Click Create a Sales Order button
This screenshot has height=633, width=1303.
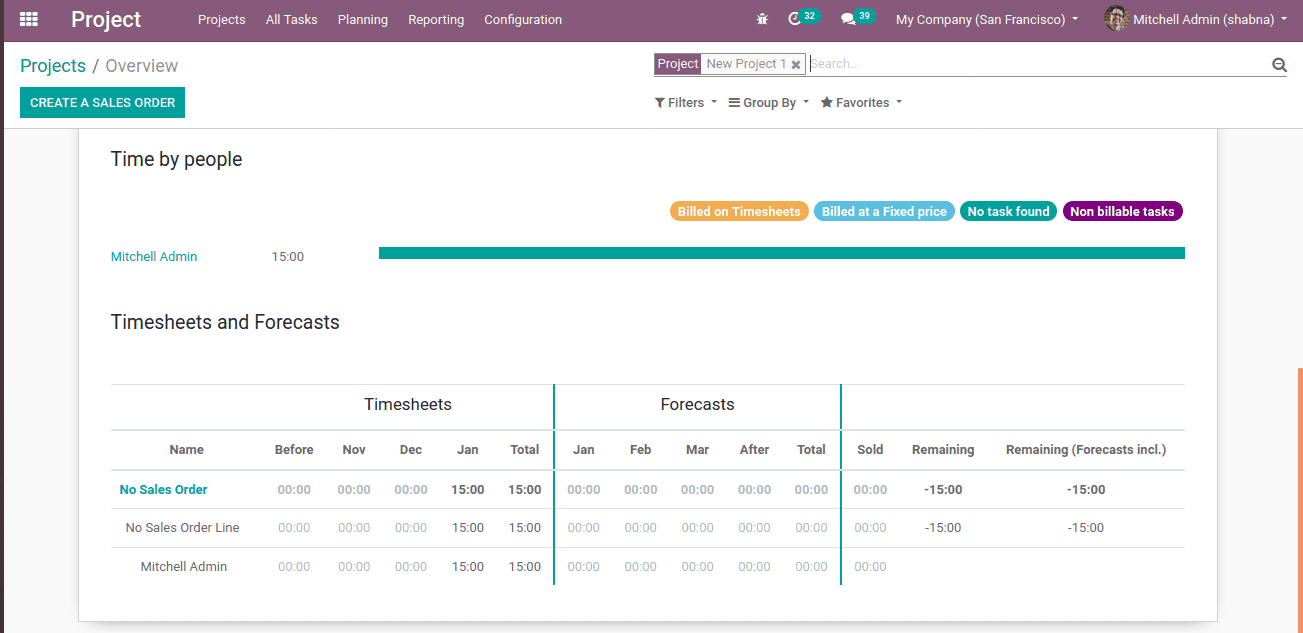[x=102, y=102]
